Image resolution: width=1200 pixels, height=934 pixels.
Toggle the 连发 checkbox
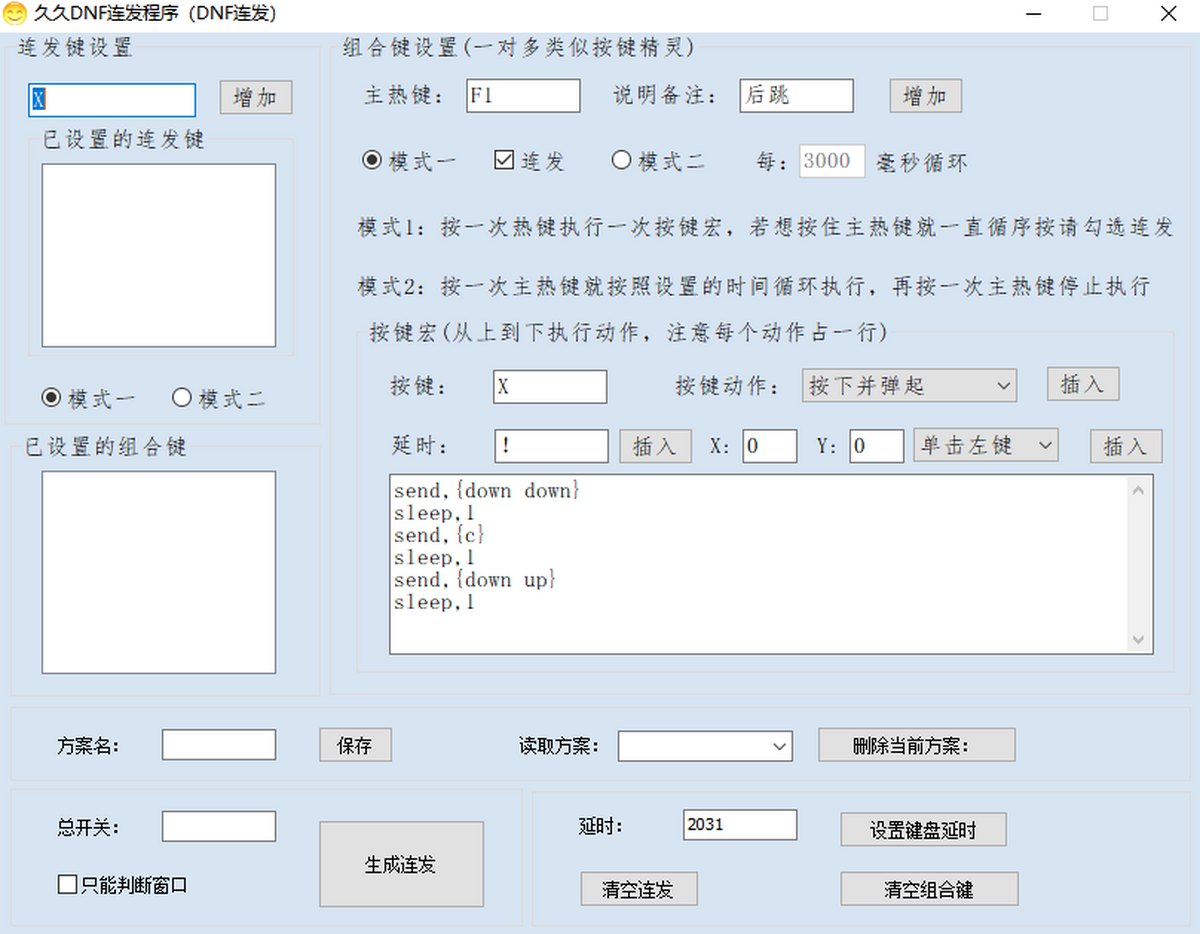[x=530, y=161]
